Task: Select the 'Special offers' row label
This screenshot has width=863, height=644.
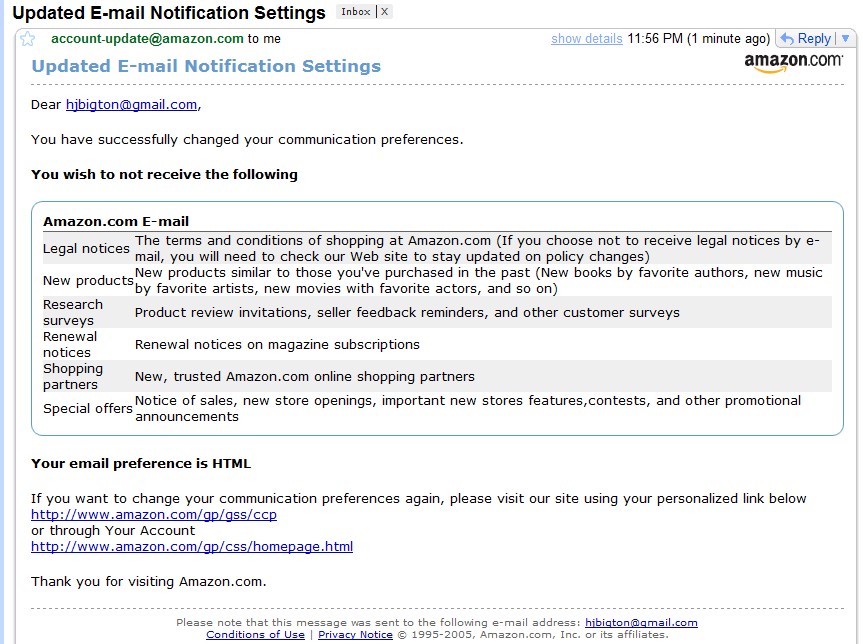Action: click(88, 408)
